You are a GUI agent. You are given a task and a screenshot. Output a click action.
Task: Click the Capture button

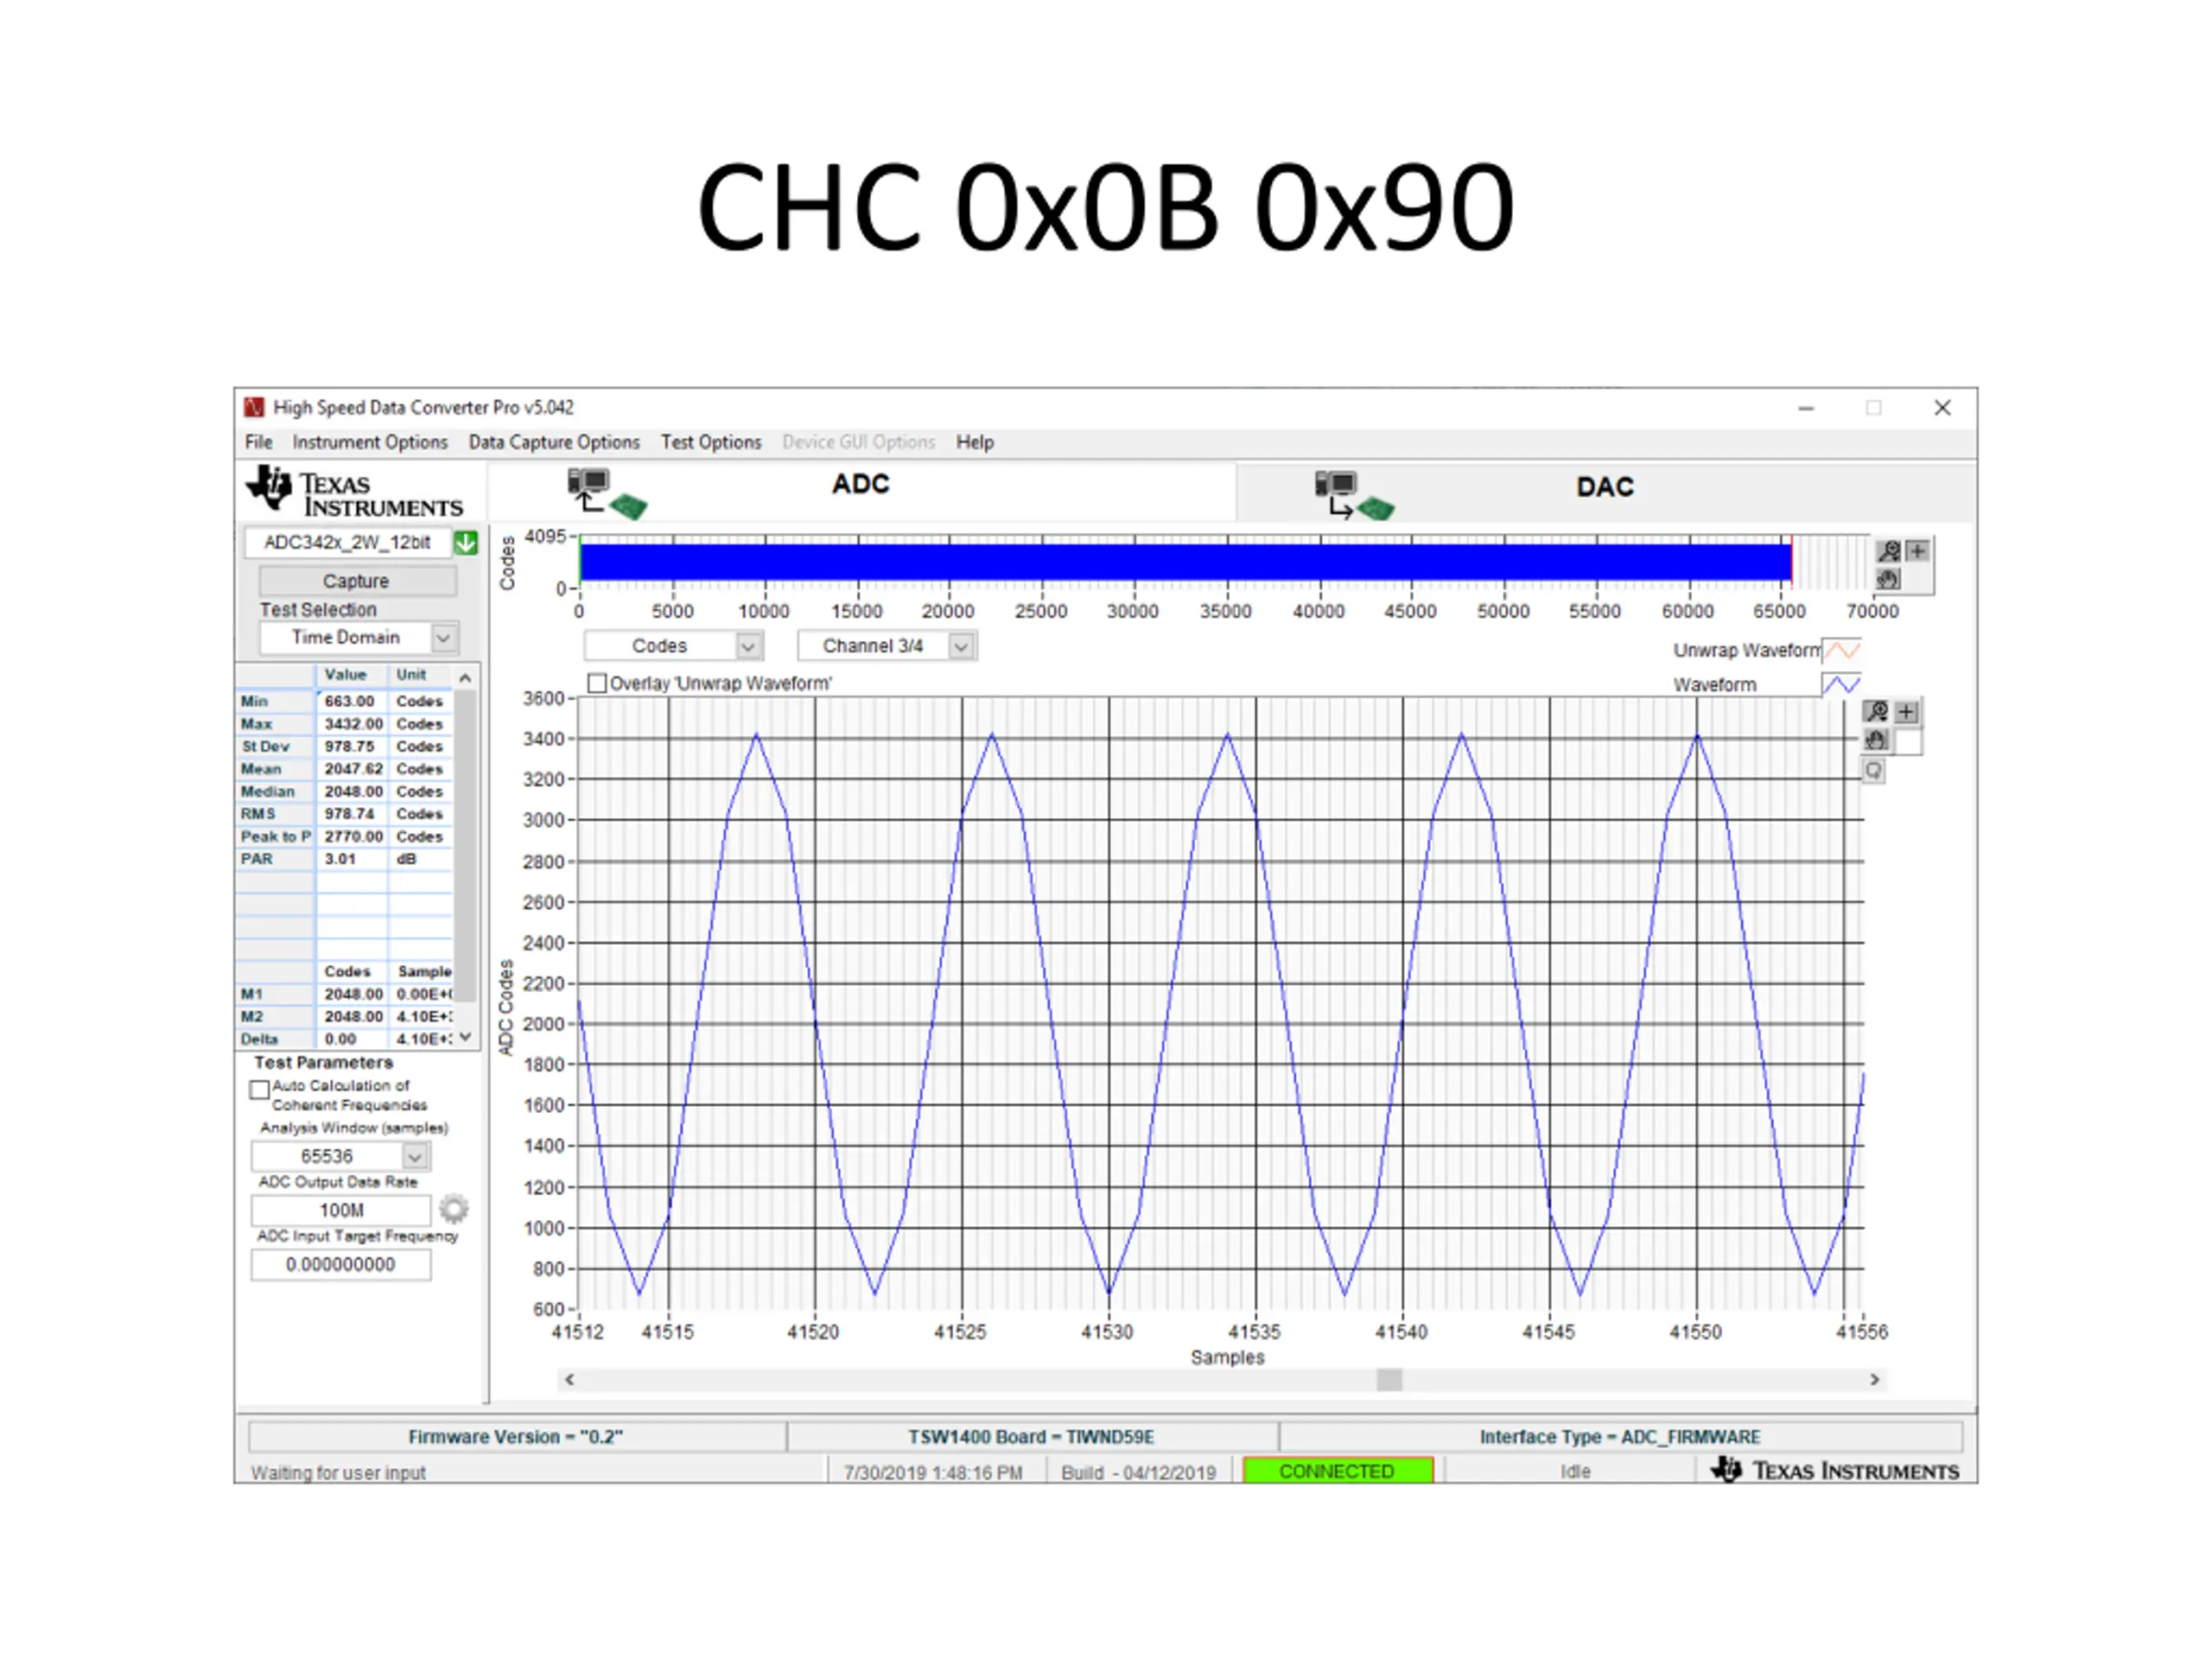tap(357, 581)
